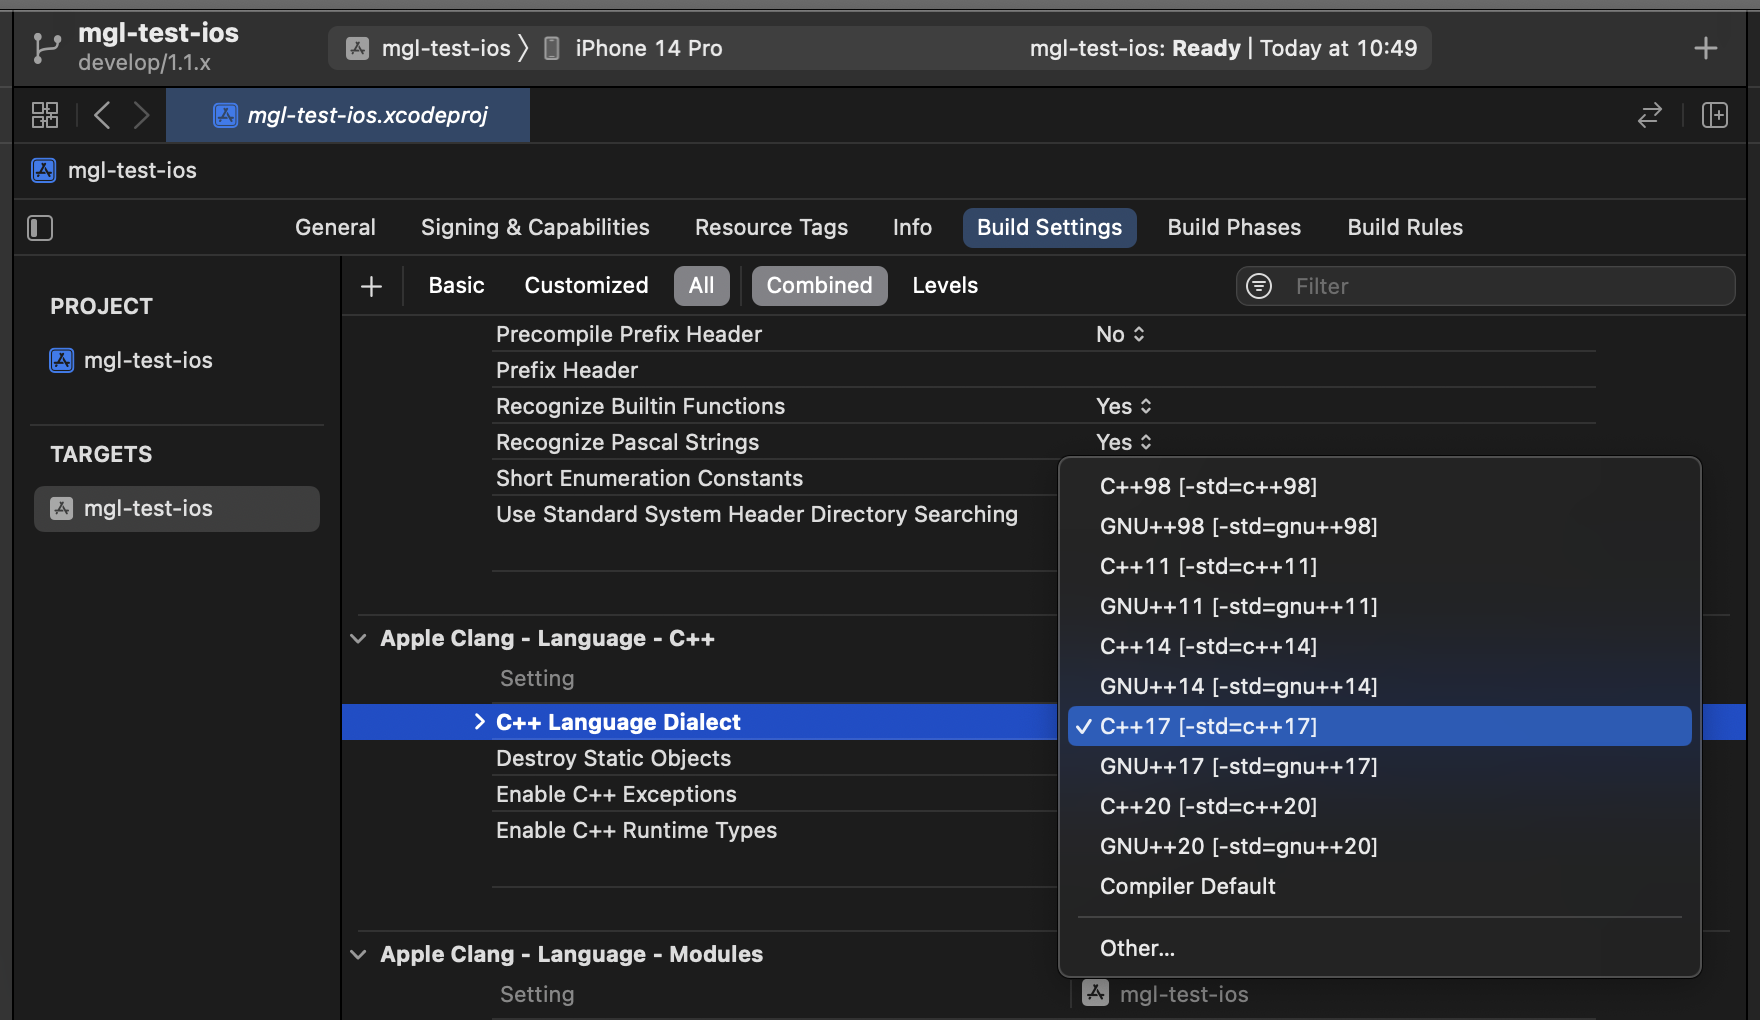1760x1020 pixels.
Task: Click the plus button in the title bar
Action: [1706, 48]
